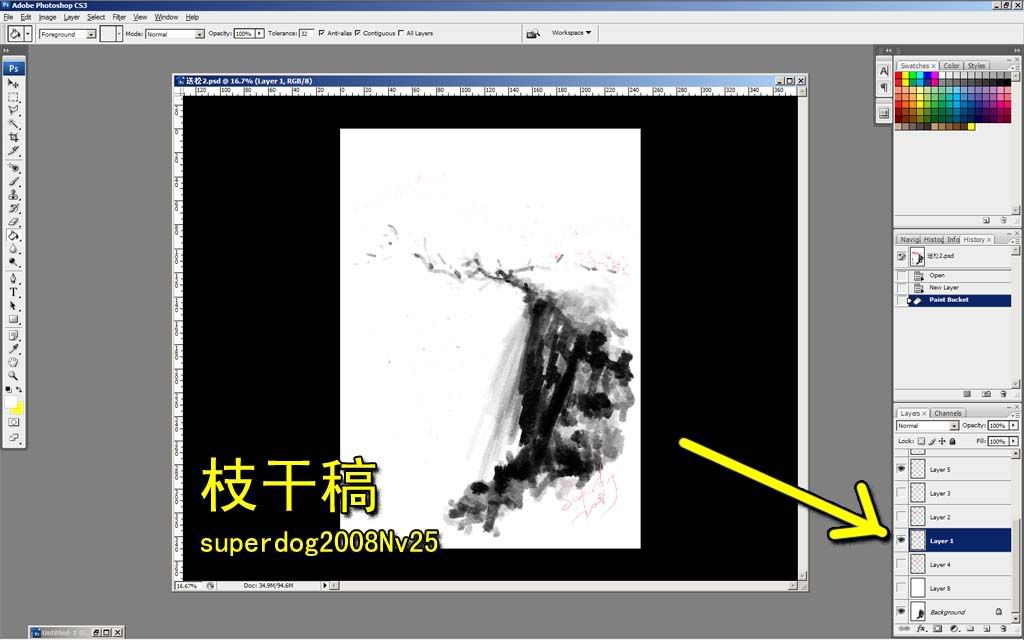Delete layer with Layers panel trash icon
This screenshot has height=640, width=1024.
(x=1003, y=629)
